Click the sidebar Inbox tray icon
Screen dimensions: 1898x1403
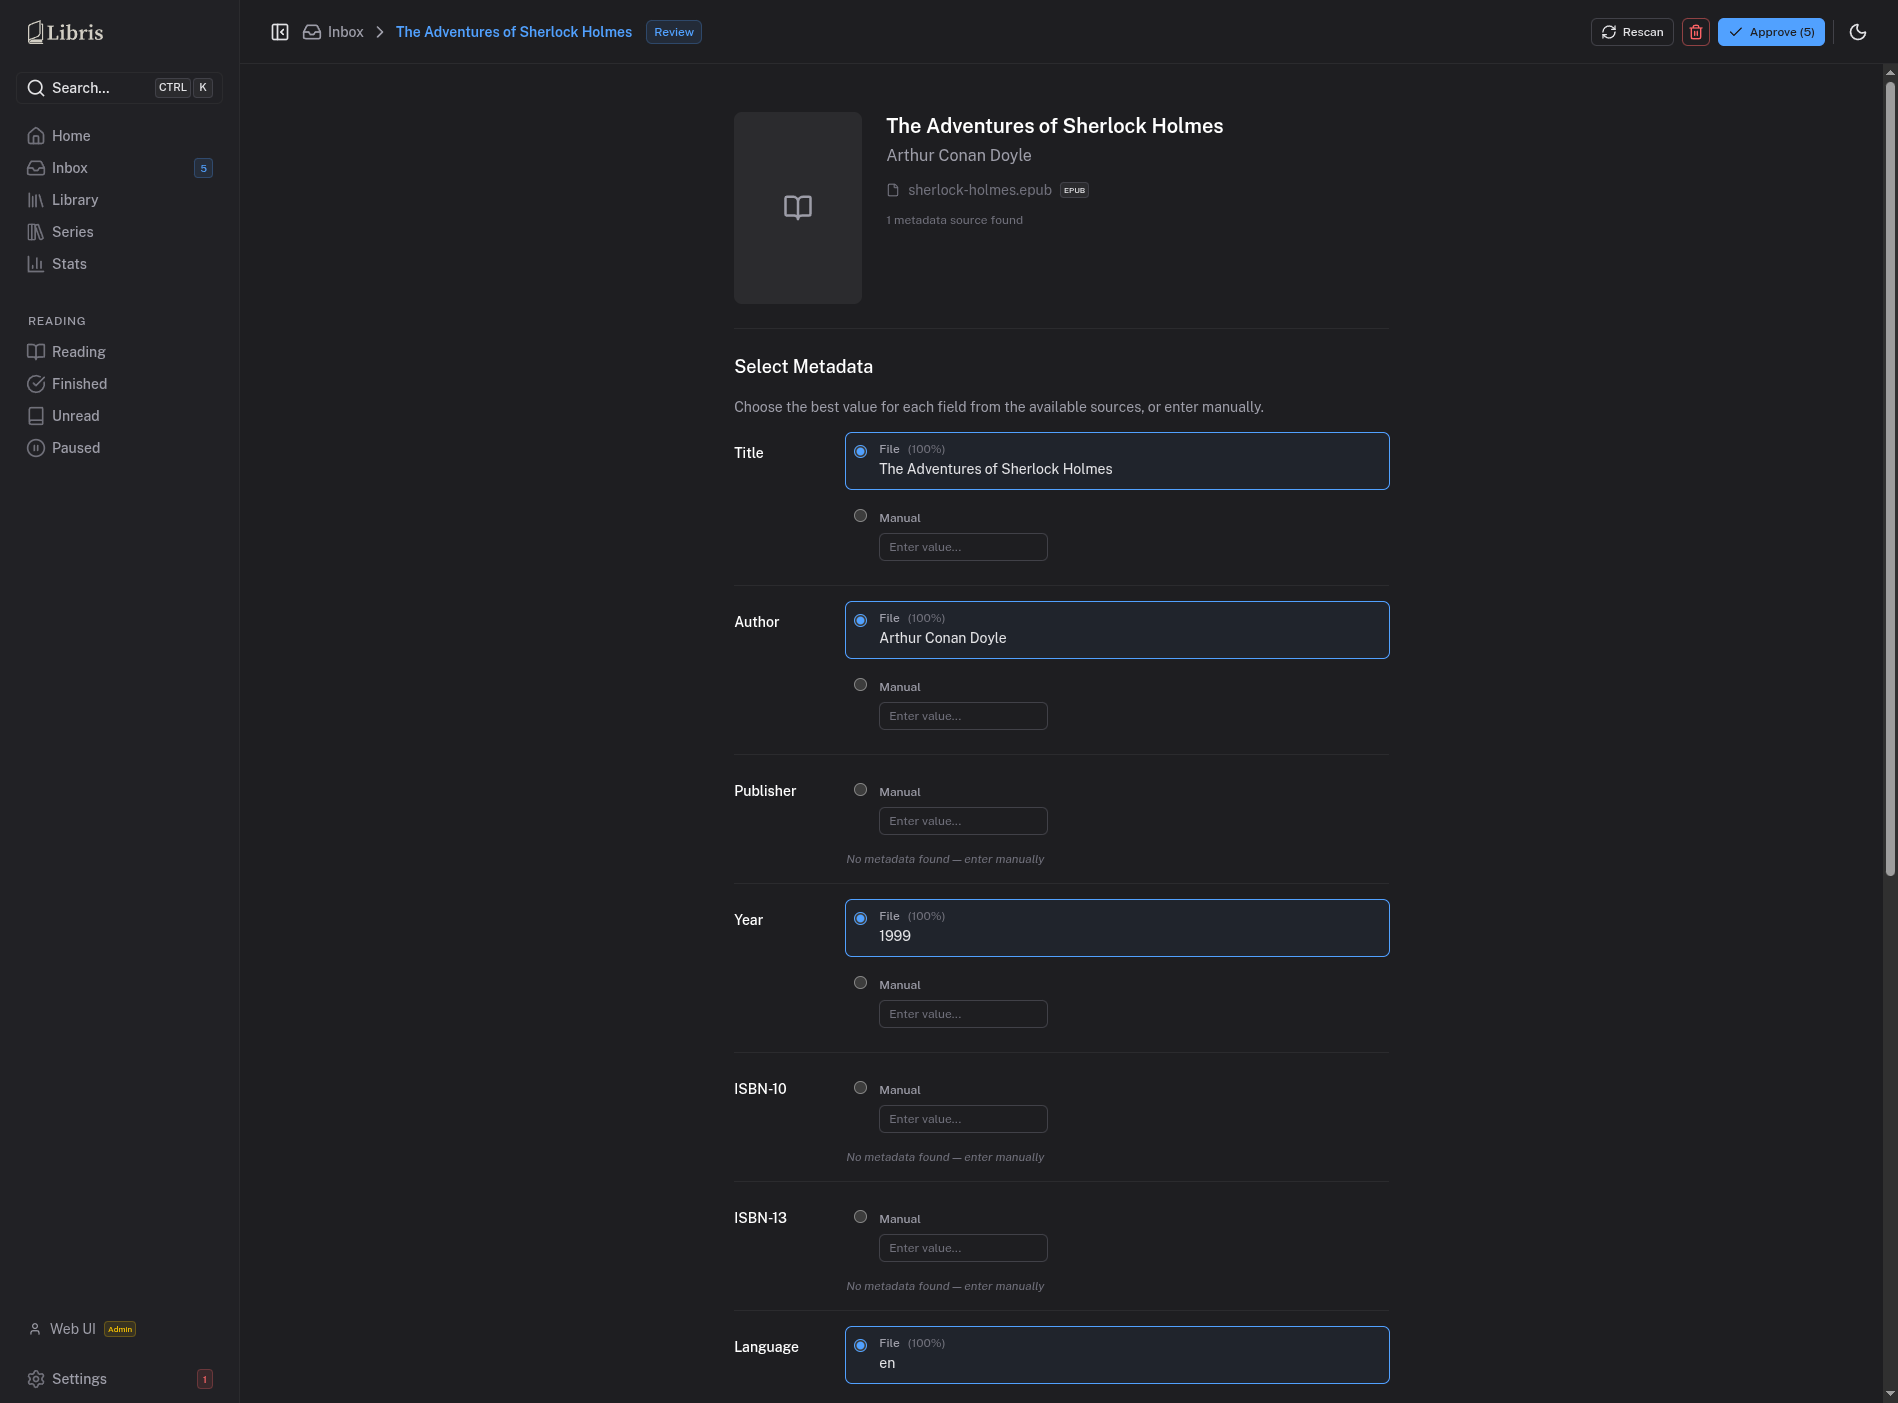(36, 168)
